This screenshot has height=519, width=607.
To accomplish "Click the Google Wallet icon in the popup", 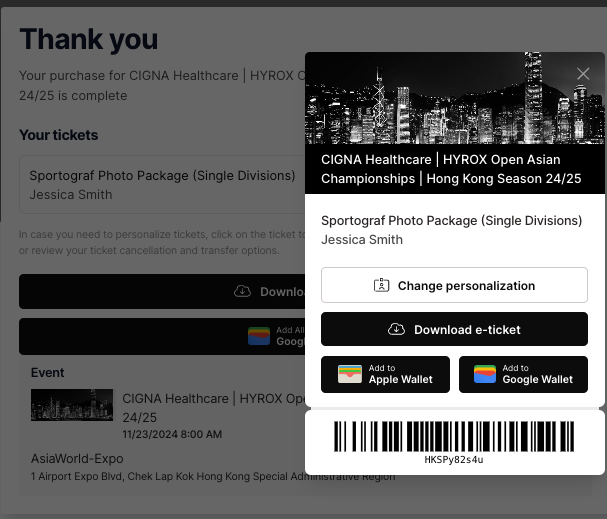I will click(x=484, y=374).
